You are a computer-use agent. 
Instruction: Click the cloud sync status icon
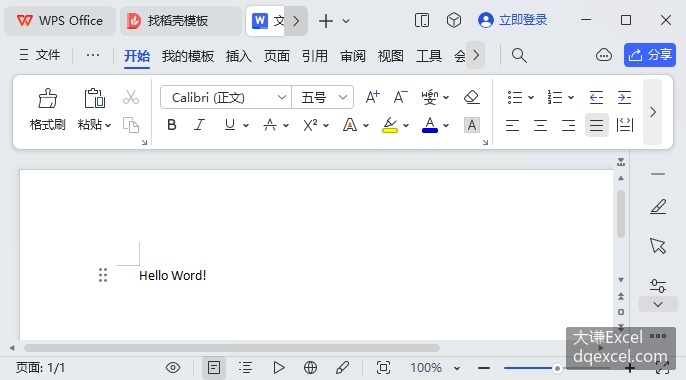[604, 55]
